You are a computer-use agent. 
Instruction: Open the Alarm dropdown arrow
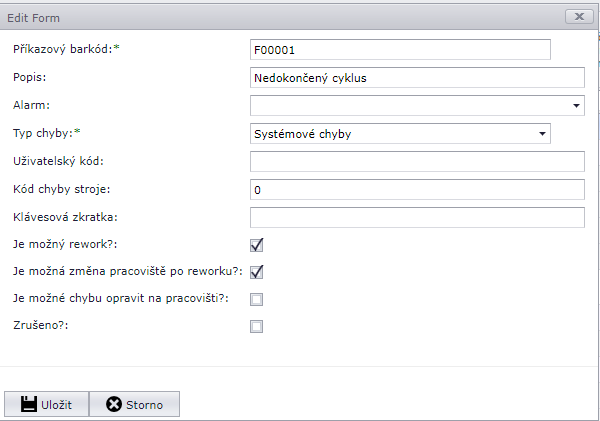point(577,105)
